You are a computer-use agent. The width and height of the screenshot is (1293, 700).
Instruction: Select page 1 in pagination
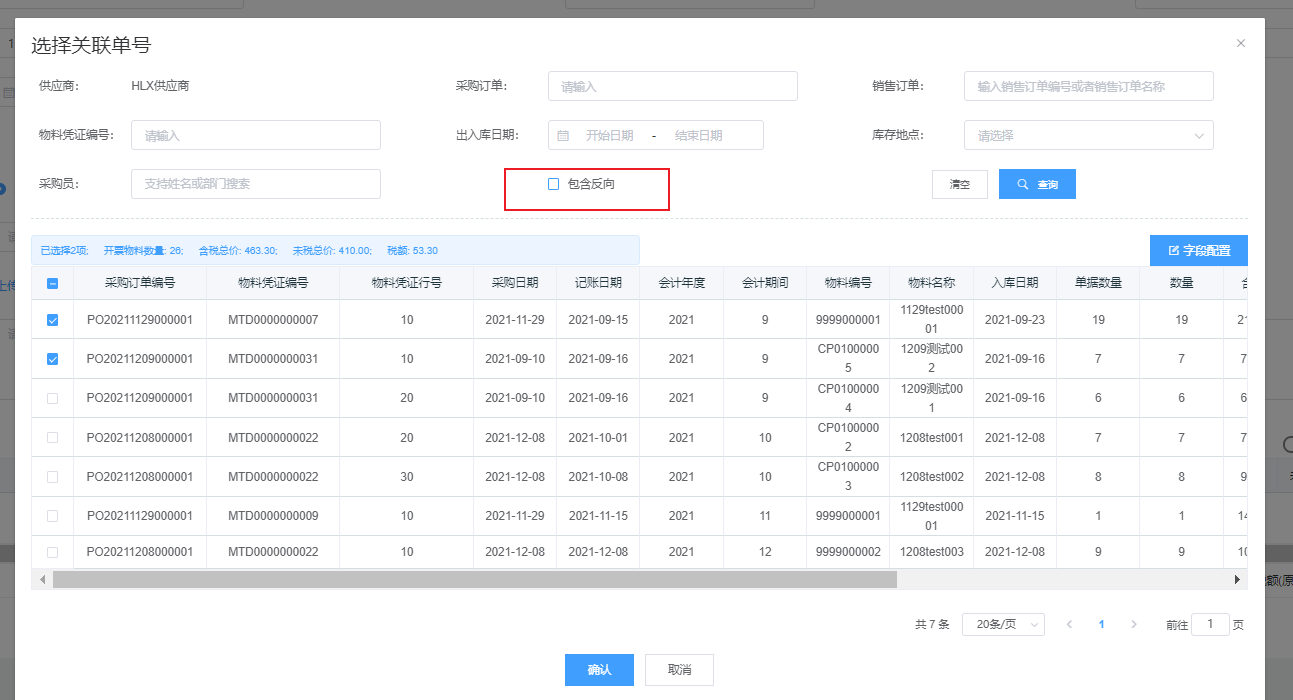[x=1101, y=624]
